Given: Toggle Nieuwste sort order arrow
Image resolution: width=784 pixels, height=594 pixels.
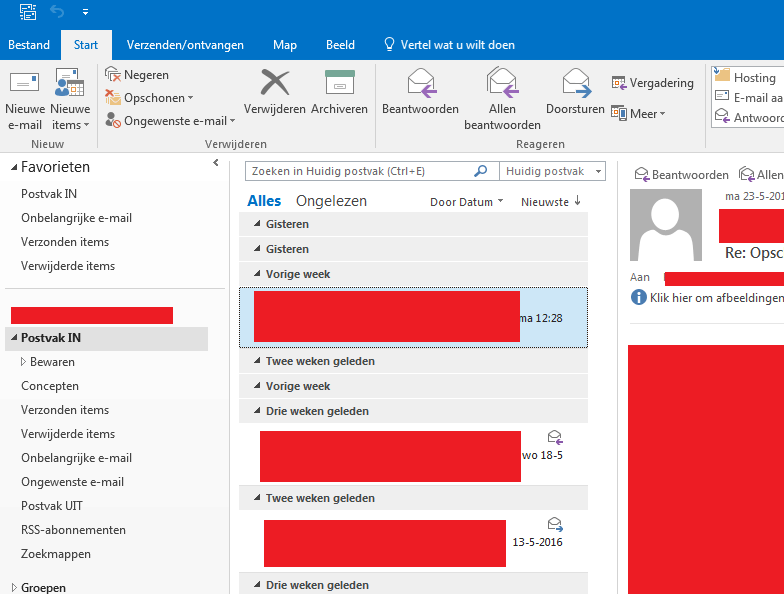Looking at the screenshot, I should 577,201.
